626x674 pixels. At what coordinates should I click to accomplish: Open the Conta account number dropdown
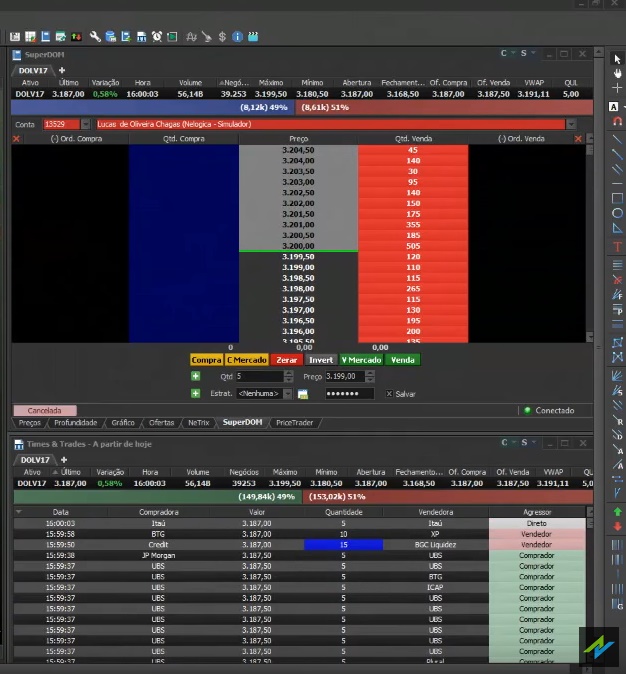click(86, 124)
